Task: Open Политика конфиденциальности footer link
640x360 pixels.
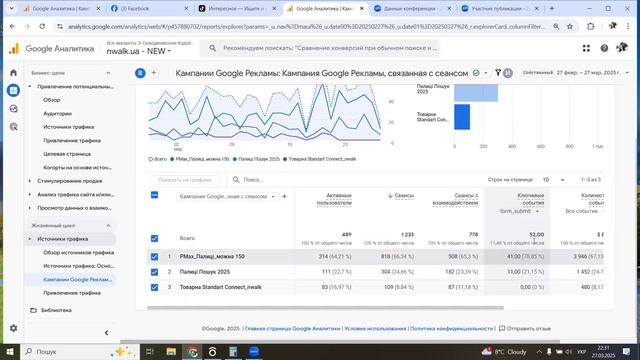Action: (x=451, y=328)
